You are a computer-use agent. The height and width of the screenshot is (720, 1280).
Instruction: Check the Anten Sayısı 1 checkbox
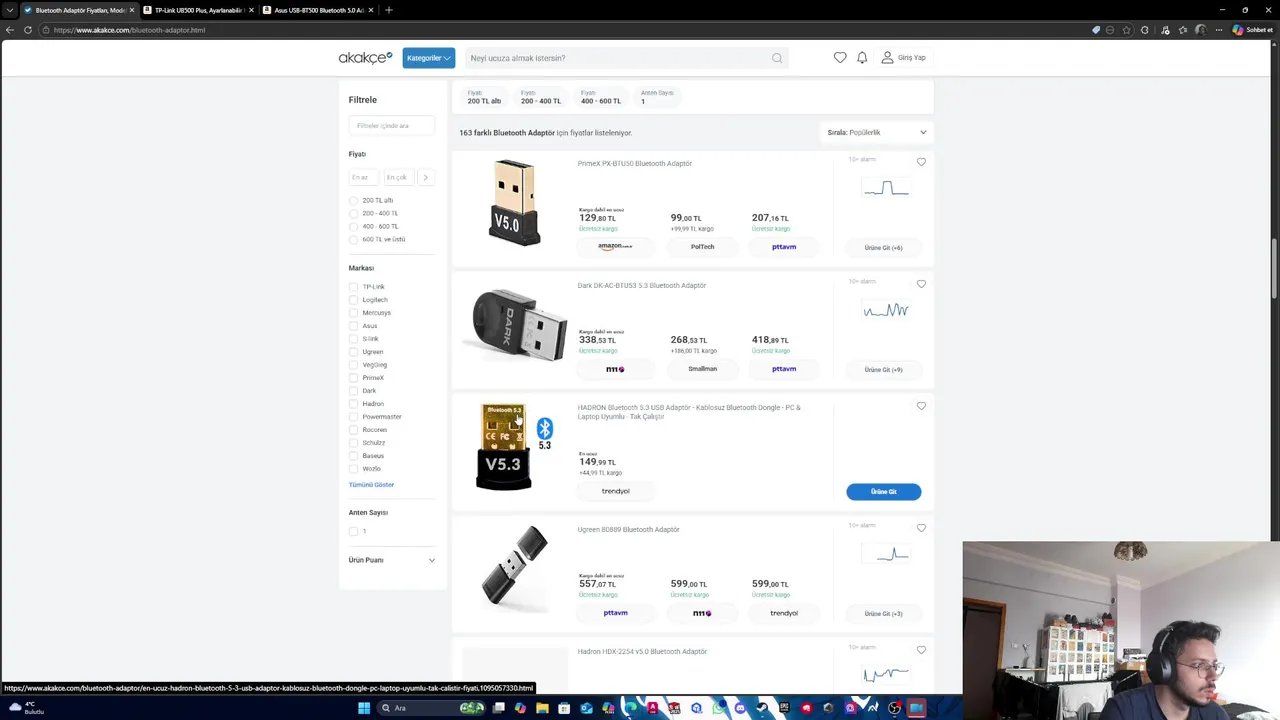(x=353, y=531)
